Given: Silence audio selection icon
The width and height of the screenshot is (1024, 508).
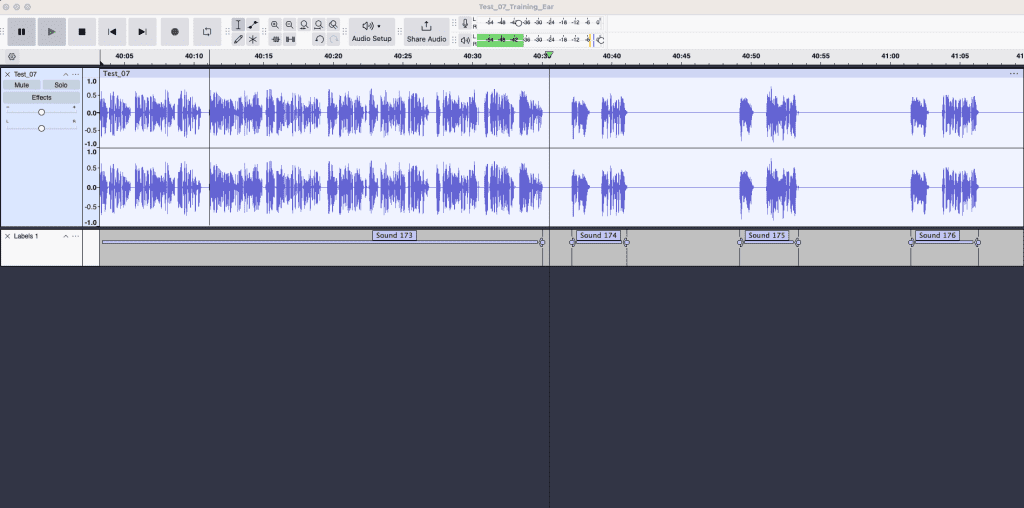Looking at the screenshot, I should pos(289,39).
